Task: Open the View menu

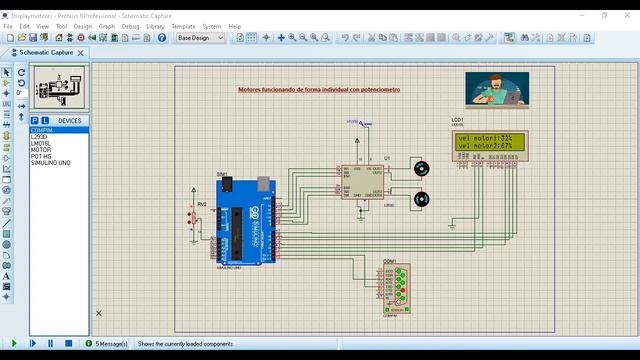Action: point(42,27)
